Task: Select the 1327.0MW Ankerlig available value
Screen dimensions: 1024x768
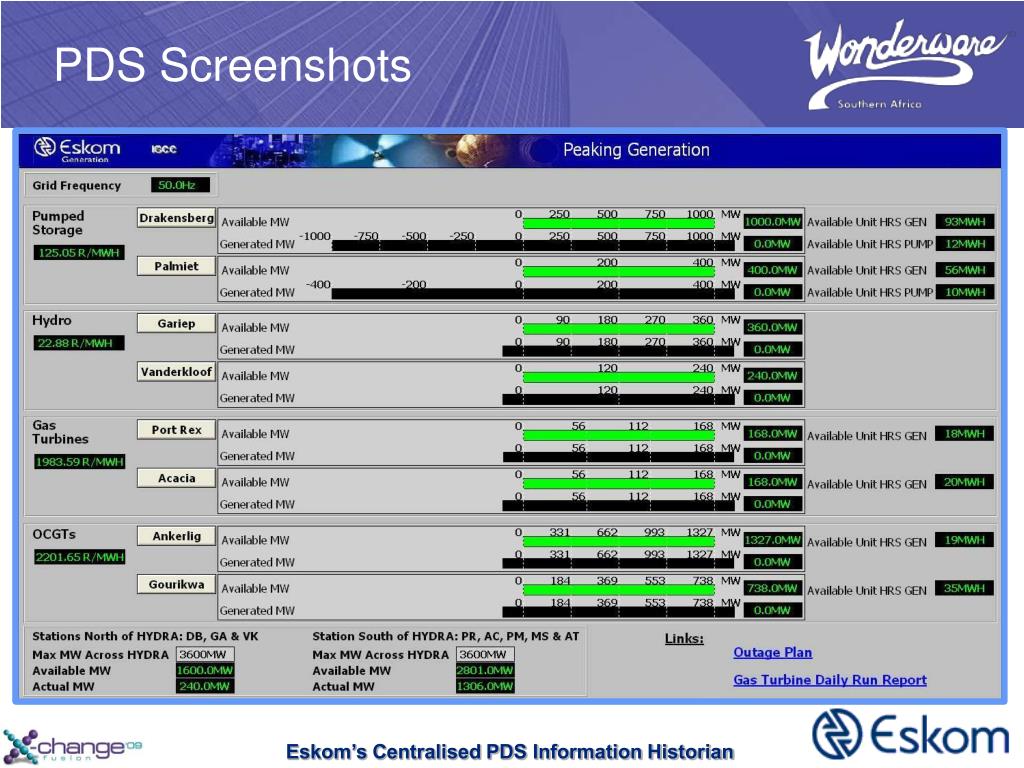Action: [x=773, y=540]
